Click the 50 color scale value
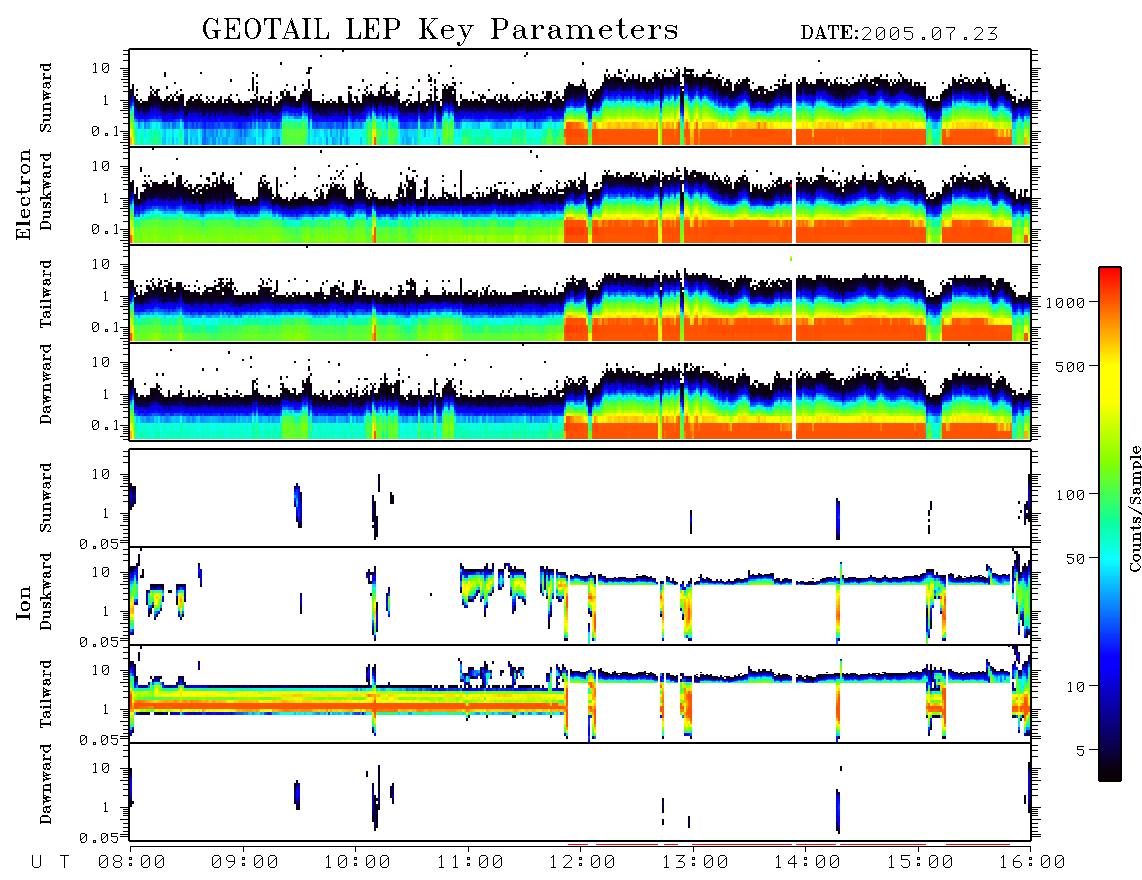Viewport: 1142px width, 880px height. [x=1075, y=559]
